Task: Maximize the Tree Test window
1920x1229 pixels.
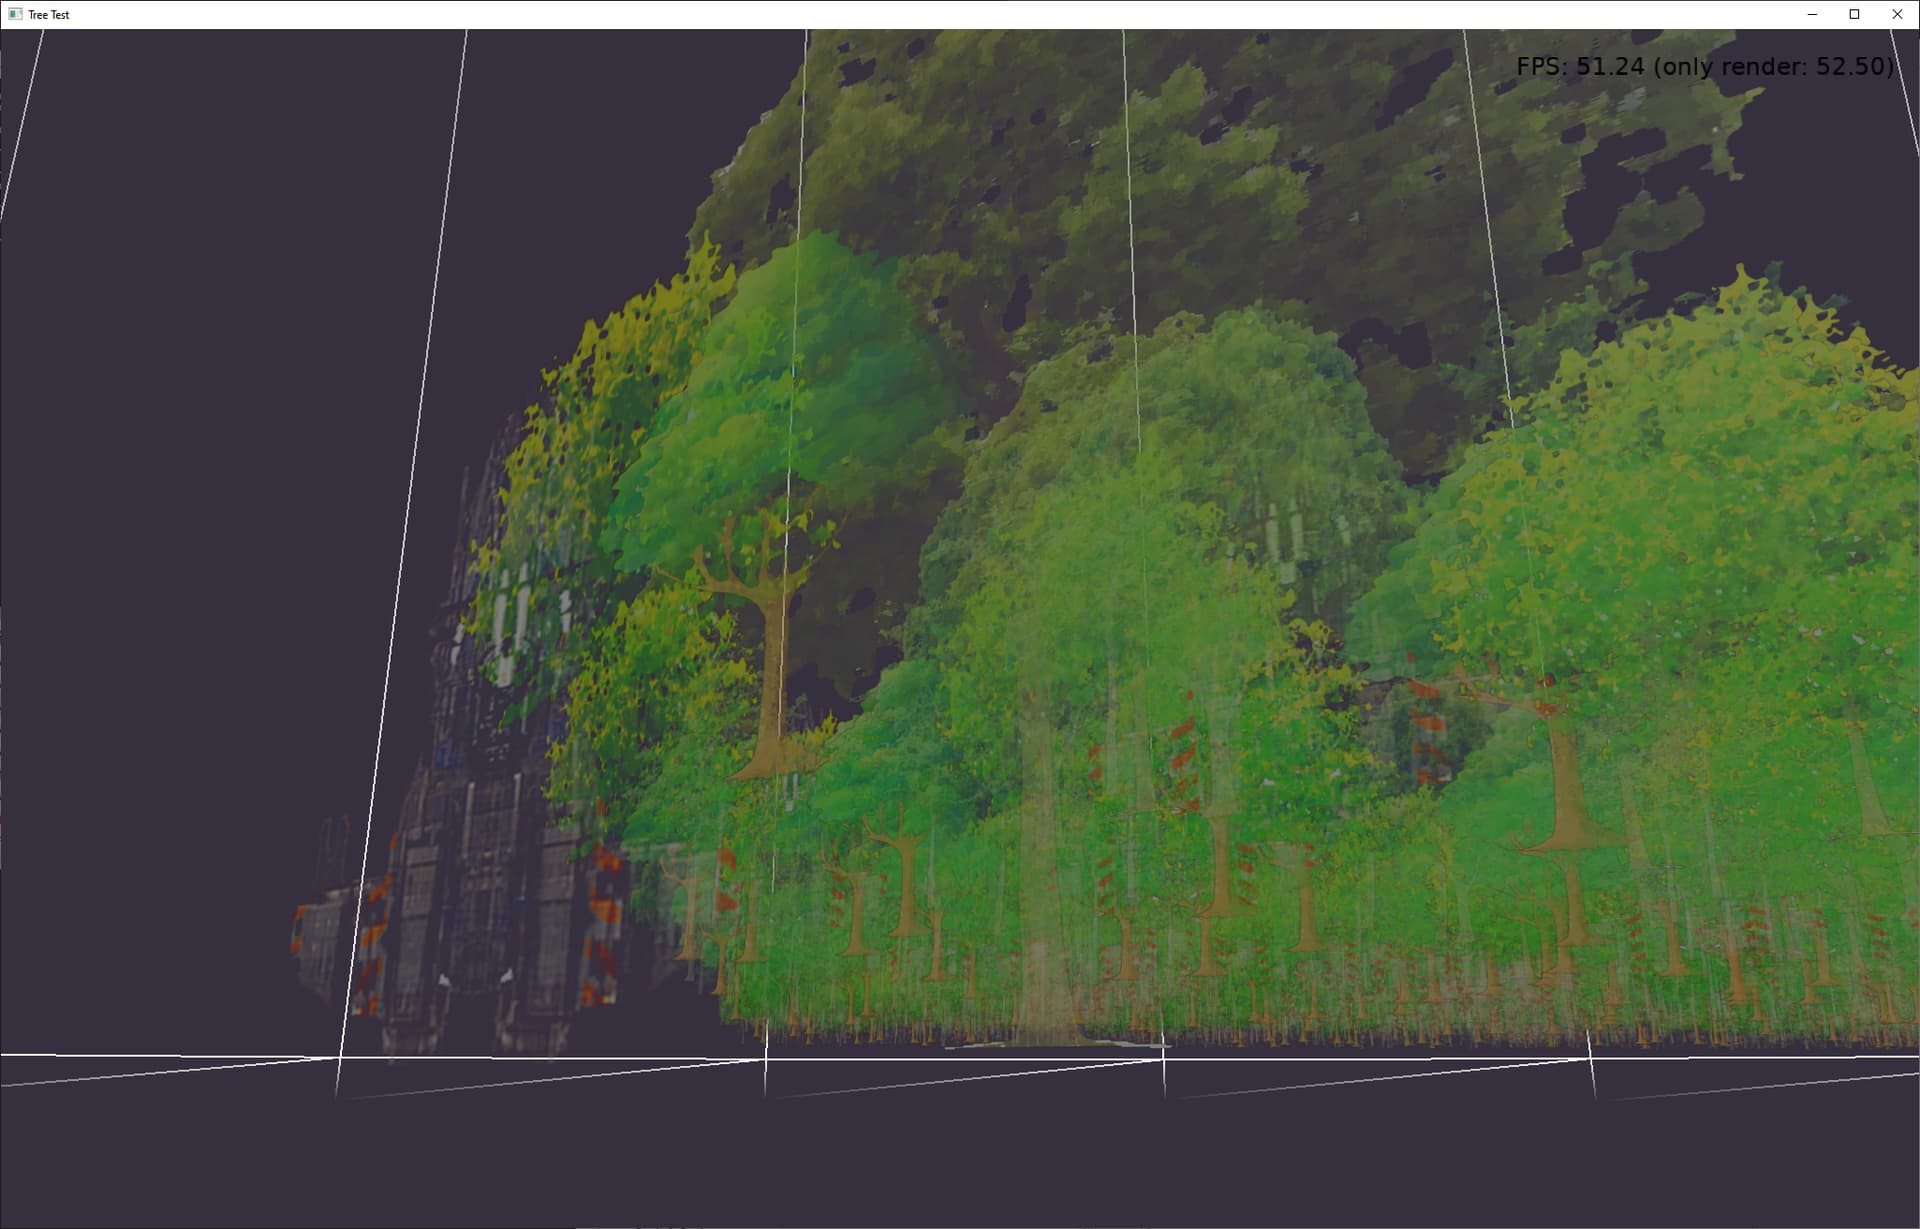Action: click(1854, 14)
